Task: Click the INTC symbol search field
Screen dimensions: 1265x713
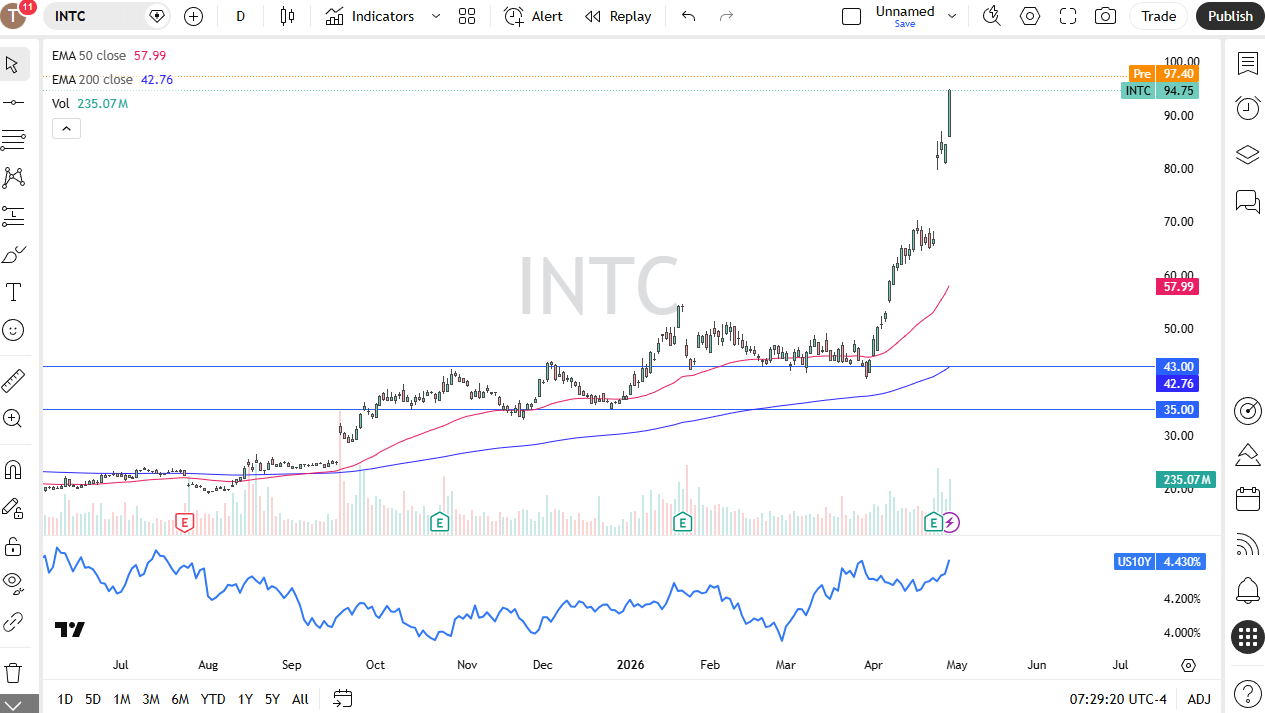Action: pyautogui.click(x=107, y=16)
